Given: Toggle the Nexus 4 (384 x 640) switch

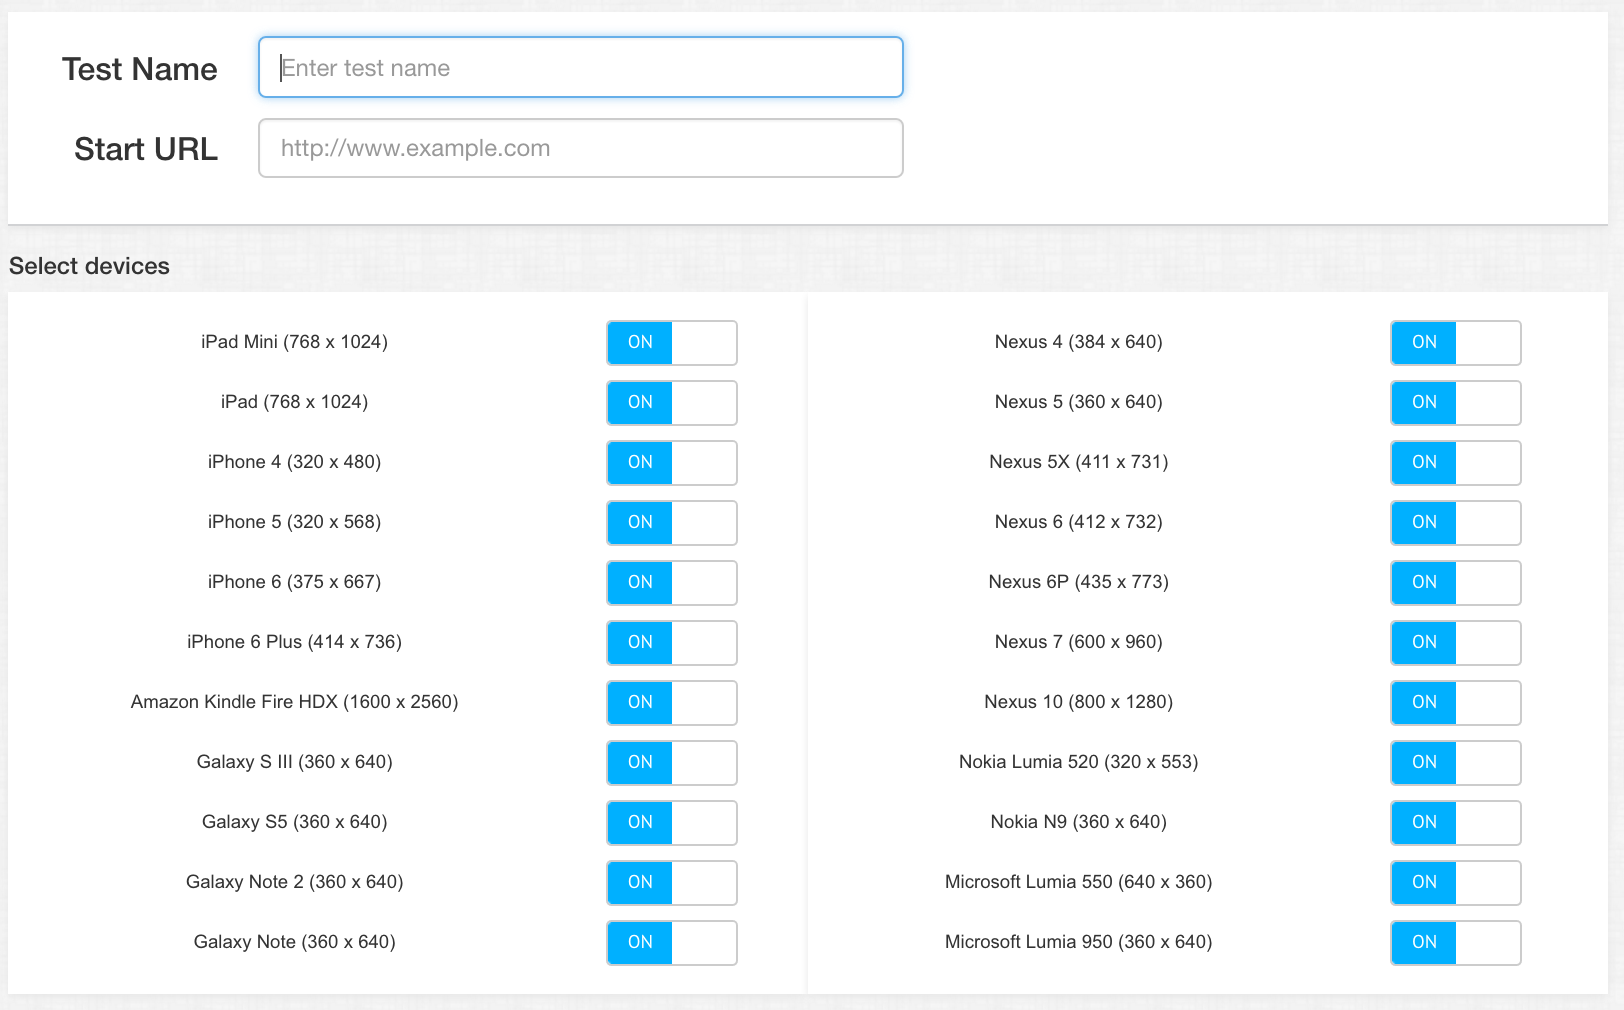Looking at the screenshot, I should [x=1456, y=343].
